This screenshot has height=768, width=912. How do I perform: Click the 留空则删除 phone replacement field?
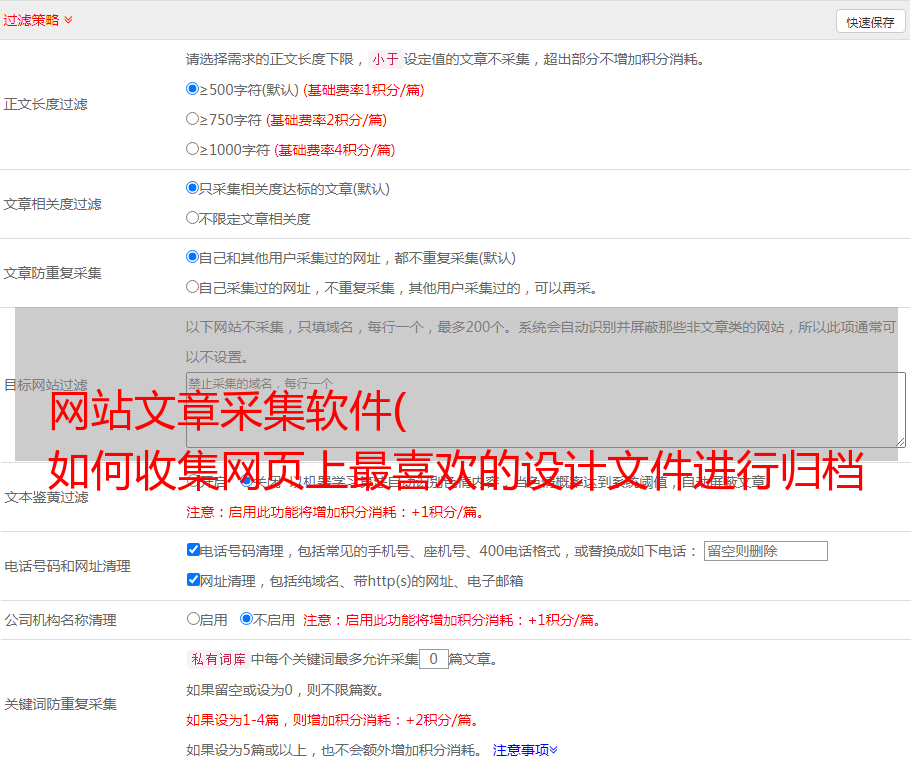tap(765, 551)
